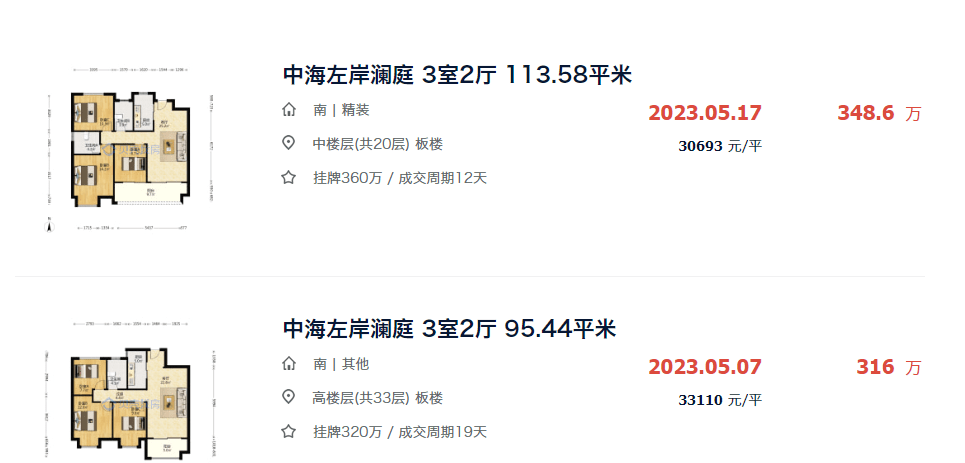Viewport: 965px width, 463px height.
Task: Click the location pin beside 高楼层(共33层)
Action: click(288, 397)
